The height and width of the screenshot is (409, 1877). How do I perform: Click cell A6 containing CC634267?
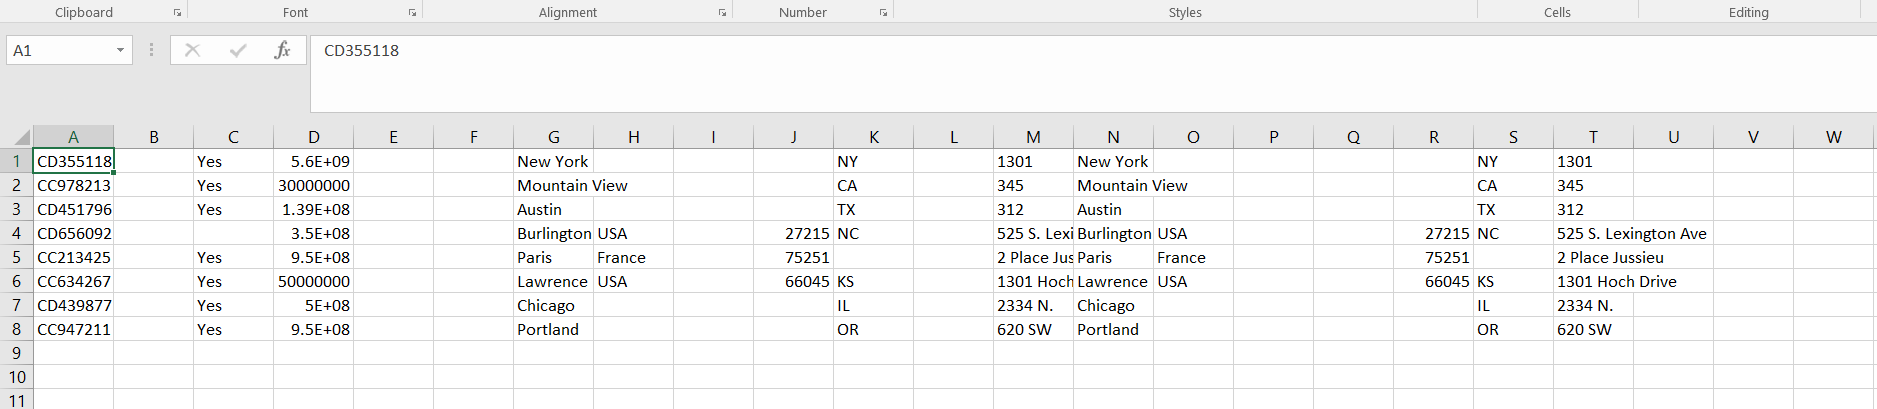(x=73, y=281)
